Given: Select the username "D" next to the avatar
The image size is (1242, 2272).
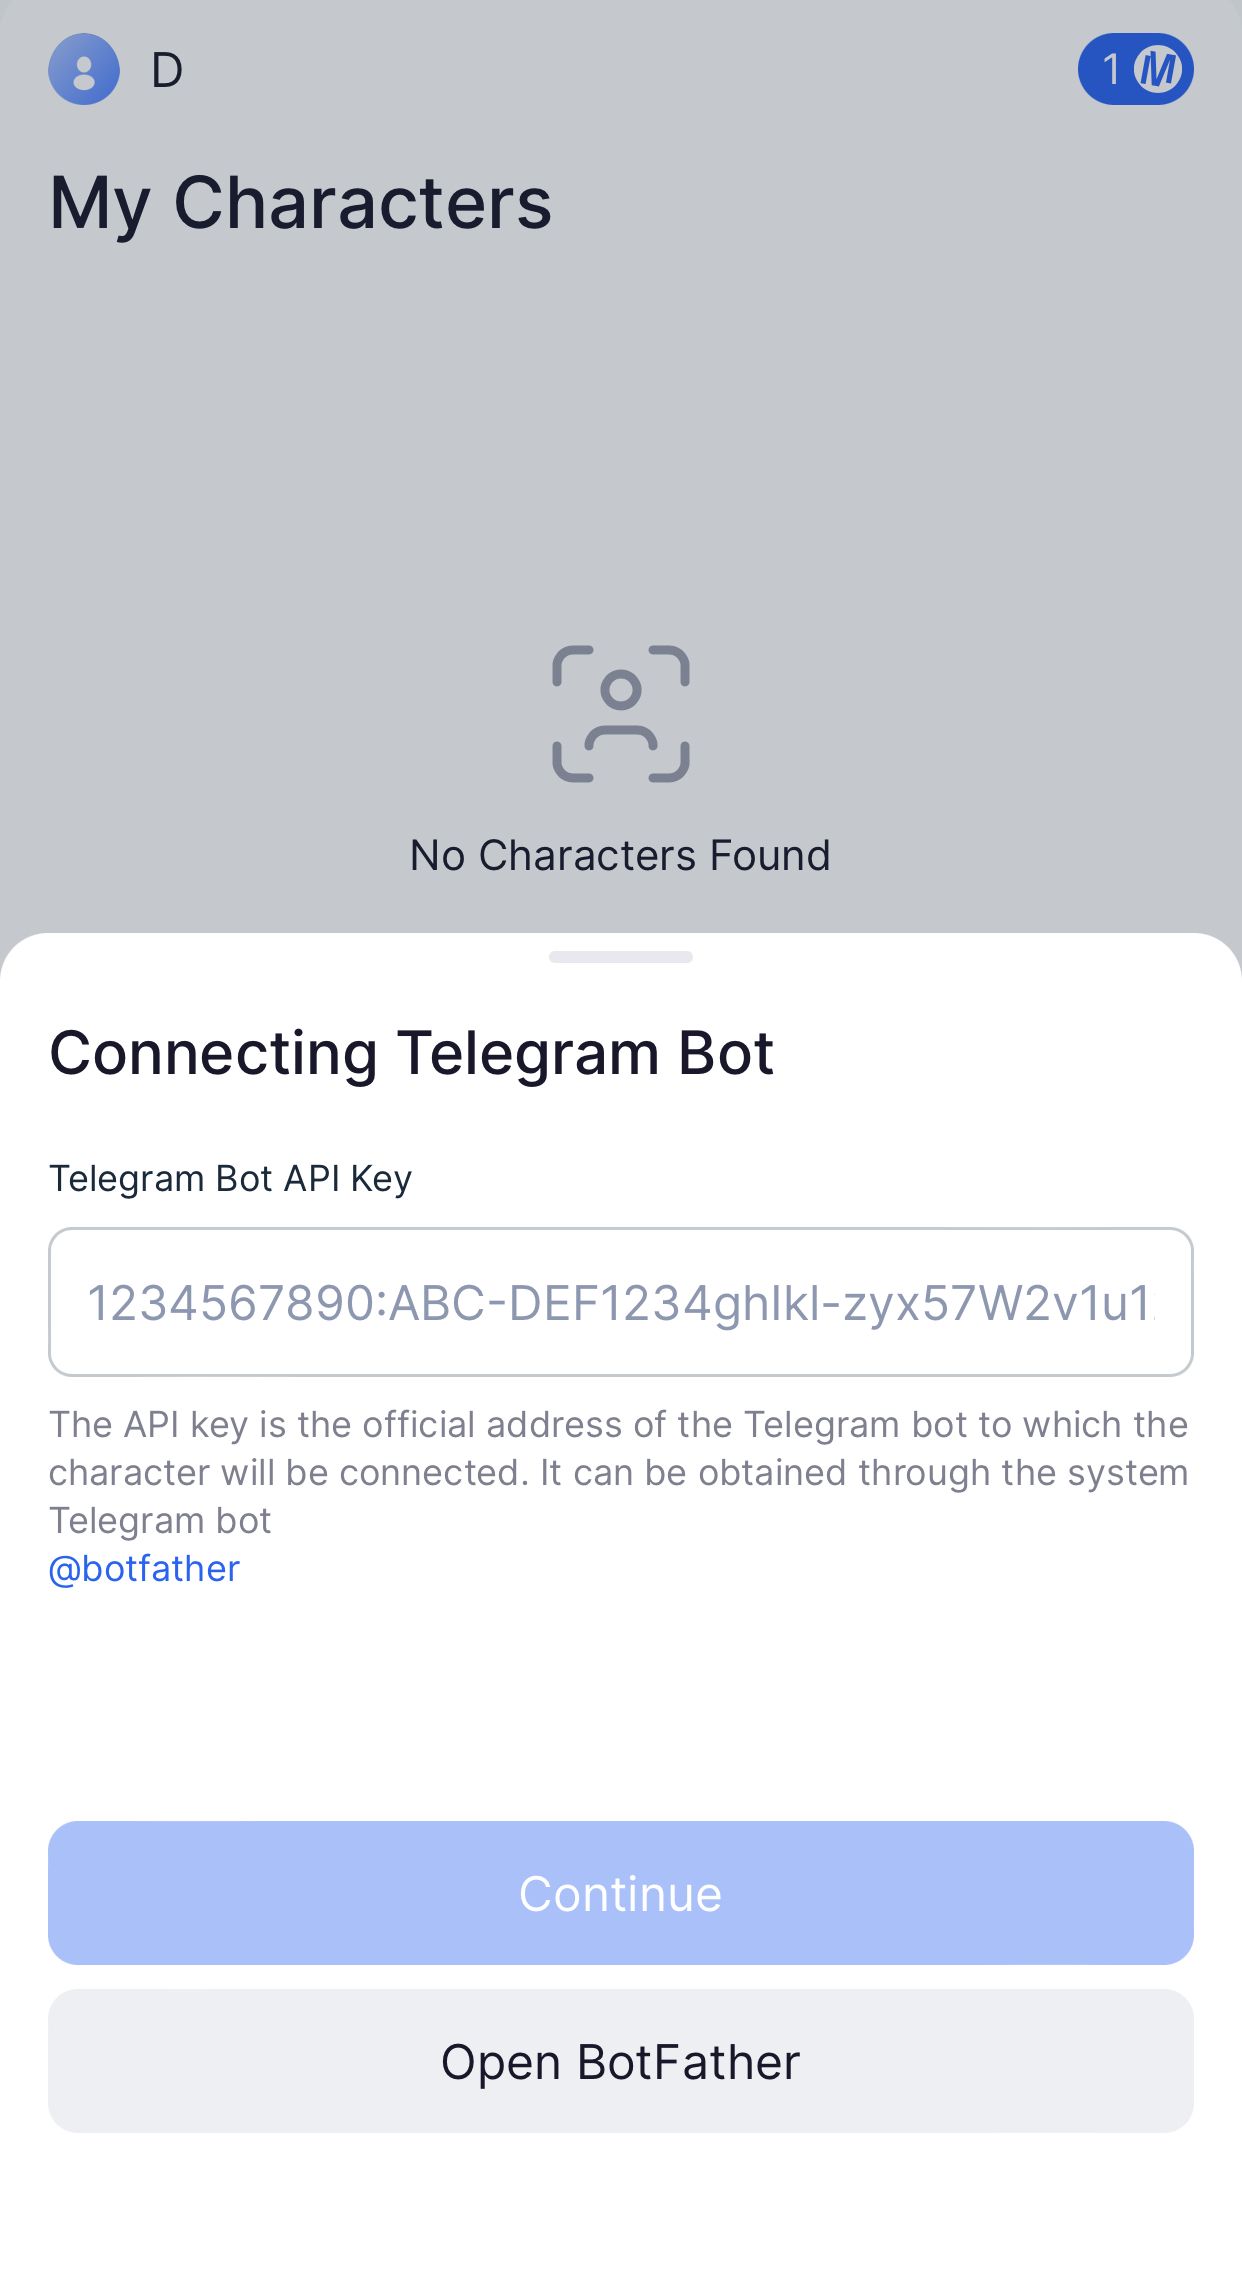Looking at the screenshot, I should [166, 70].
